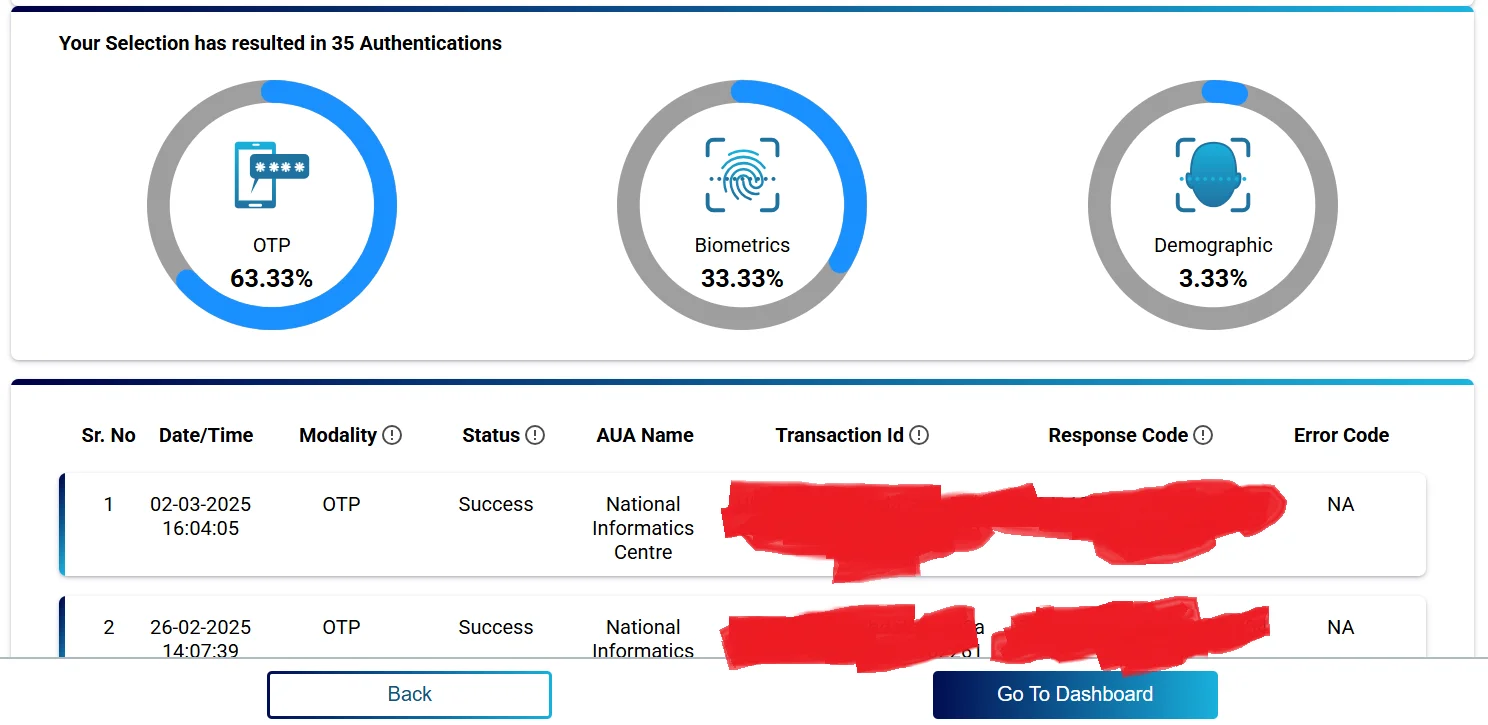Select the Sr. No column header

(x=108, y=435)
